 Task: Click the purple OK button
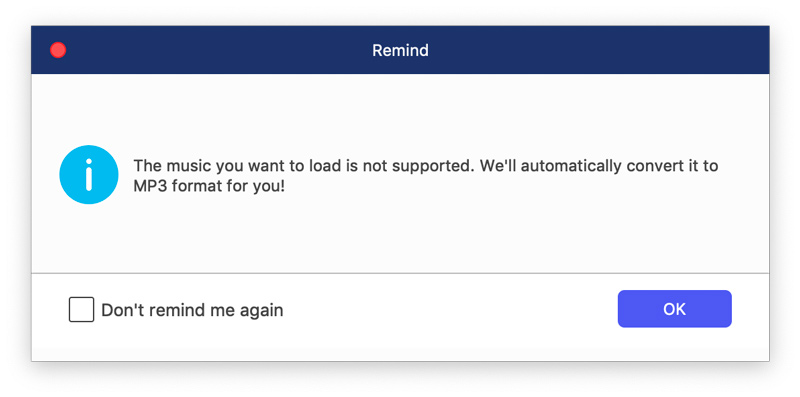click(x=674, y=309)
